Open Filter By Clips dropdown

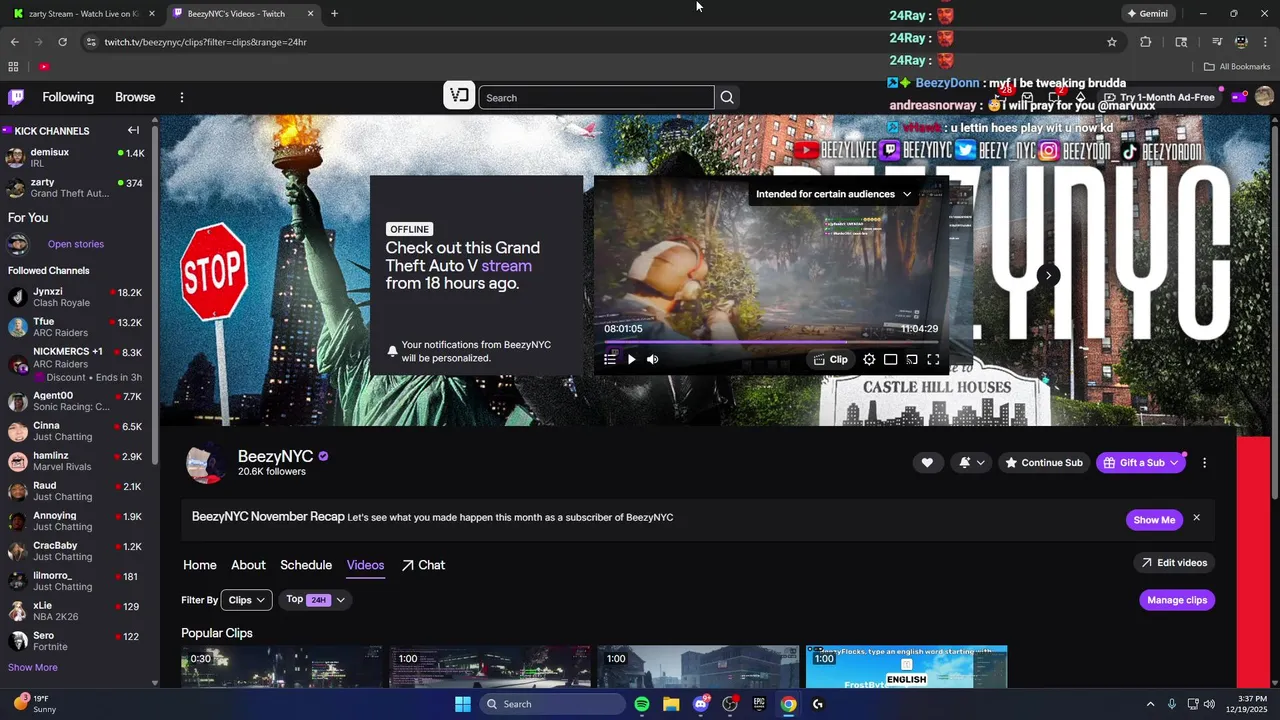[246, 600]
